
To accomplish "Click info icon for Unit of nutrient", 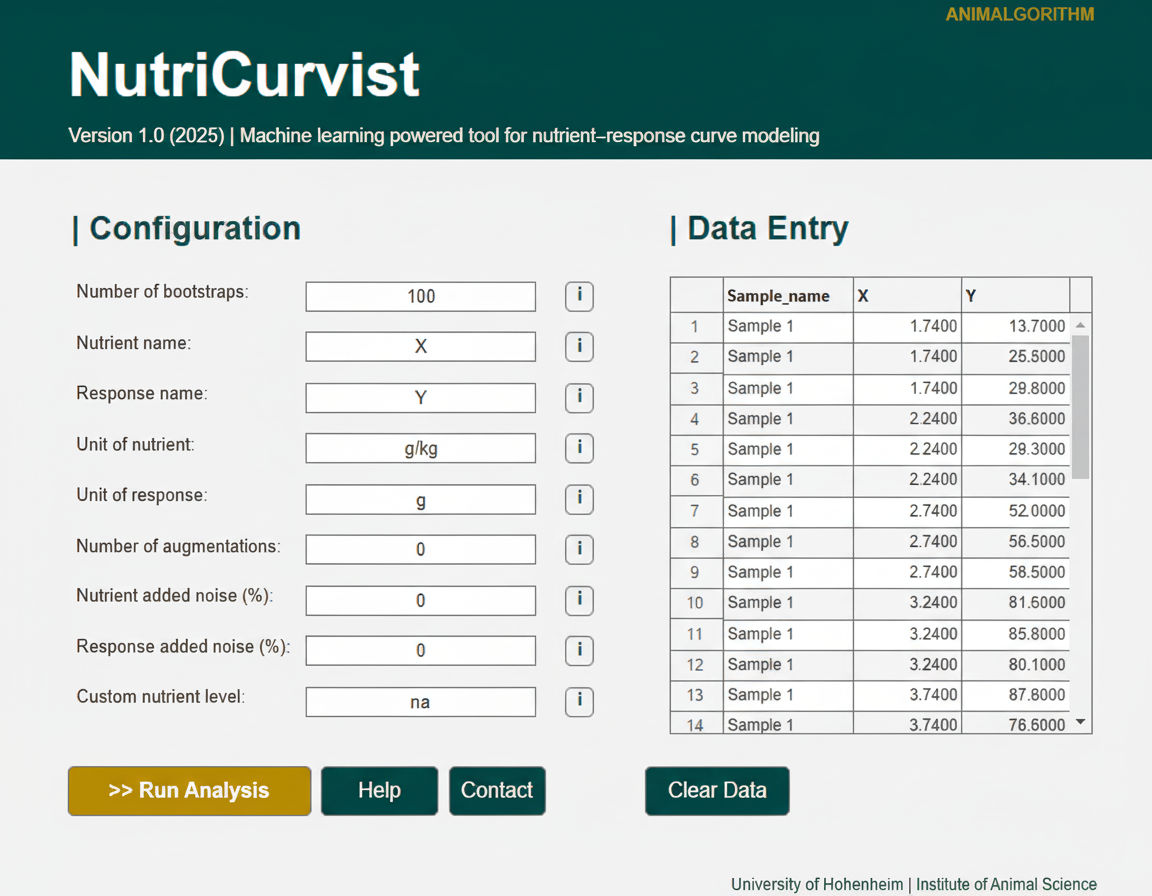I will click(x=579, y=448).
